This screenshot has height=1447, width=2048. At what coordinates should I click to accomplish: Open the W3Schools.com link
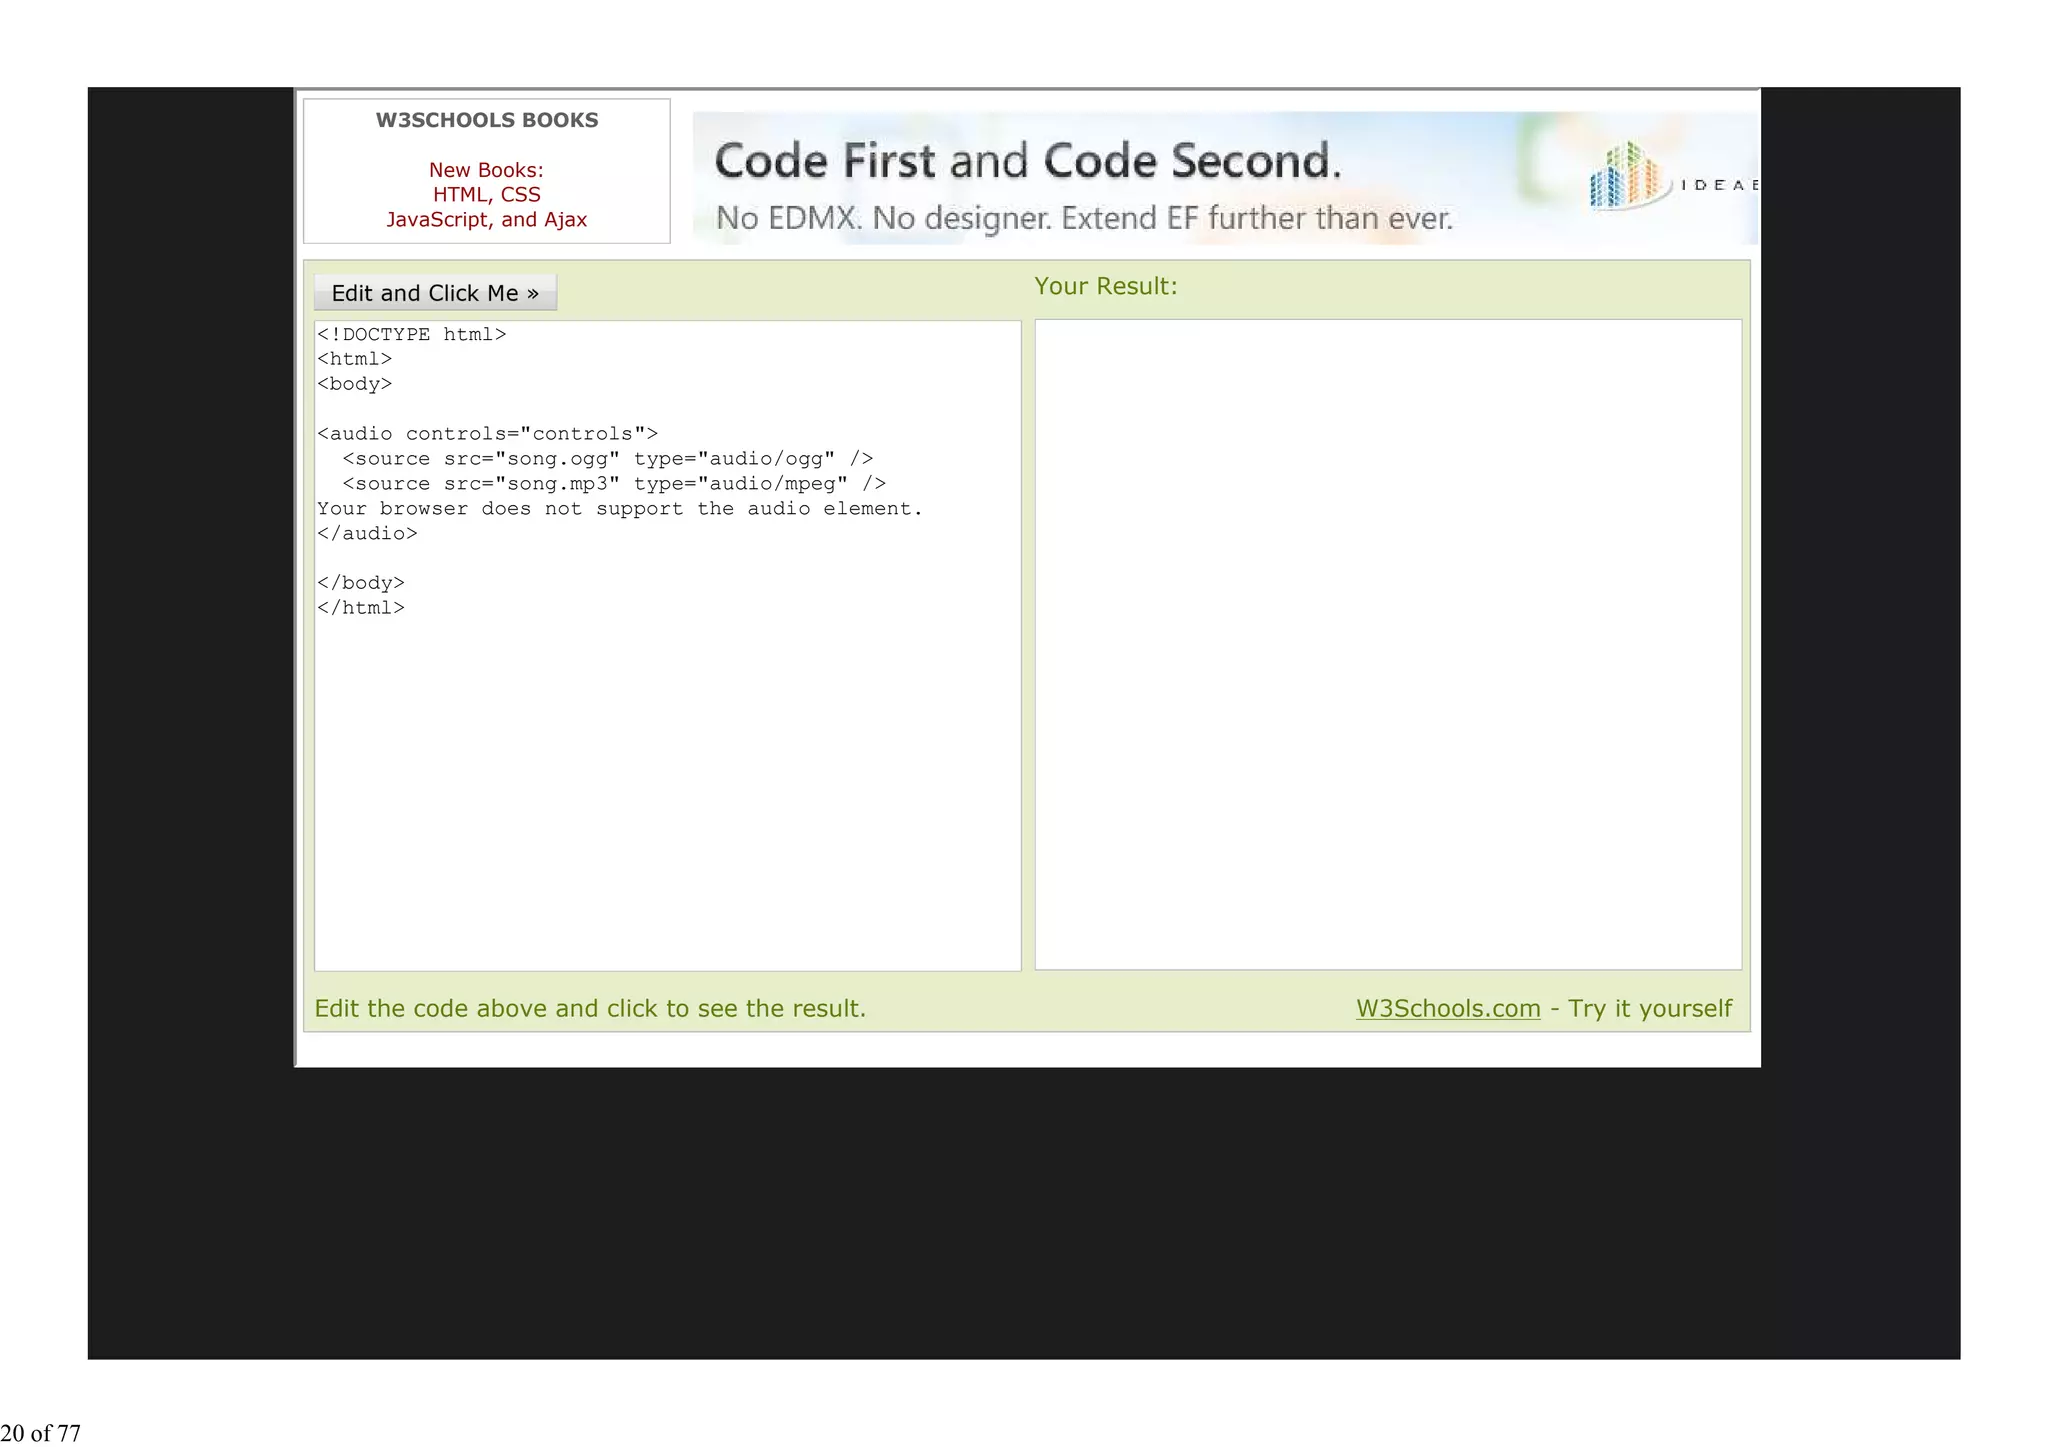coord(1447,1008)
